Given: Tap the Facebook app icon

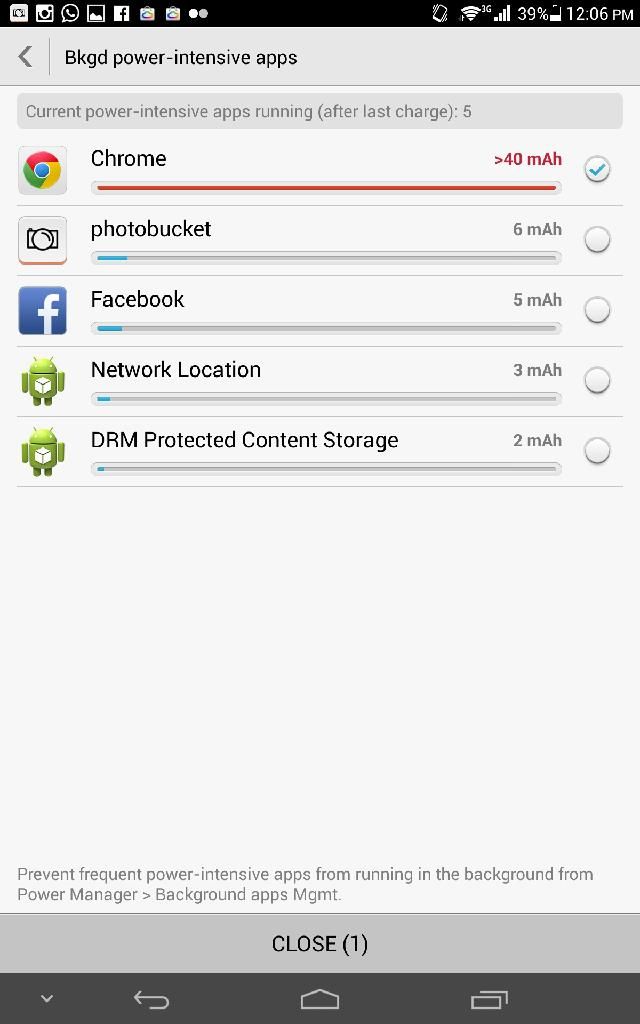Looking at the screenshot, I should click(x=42, y=310).
